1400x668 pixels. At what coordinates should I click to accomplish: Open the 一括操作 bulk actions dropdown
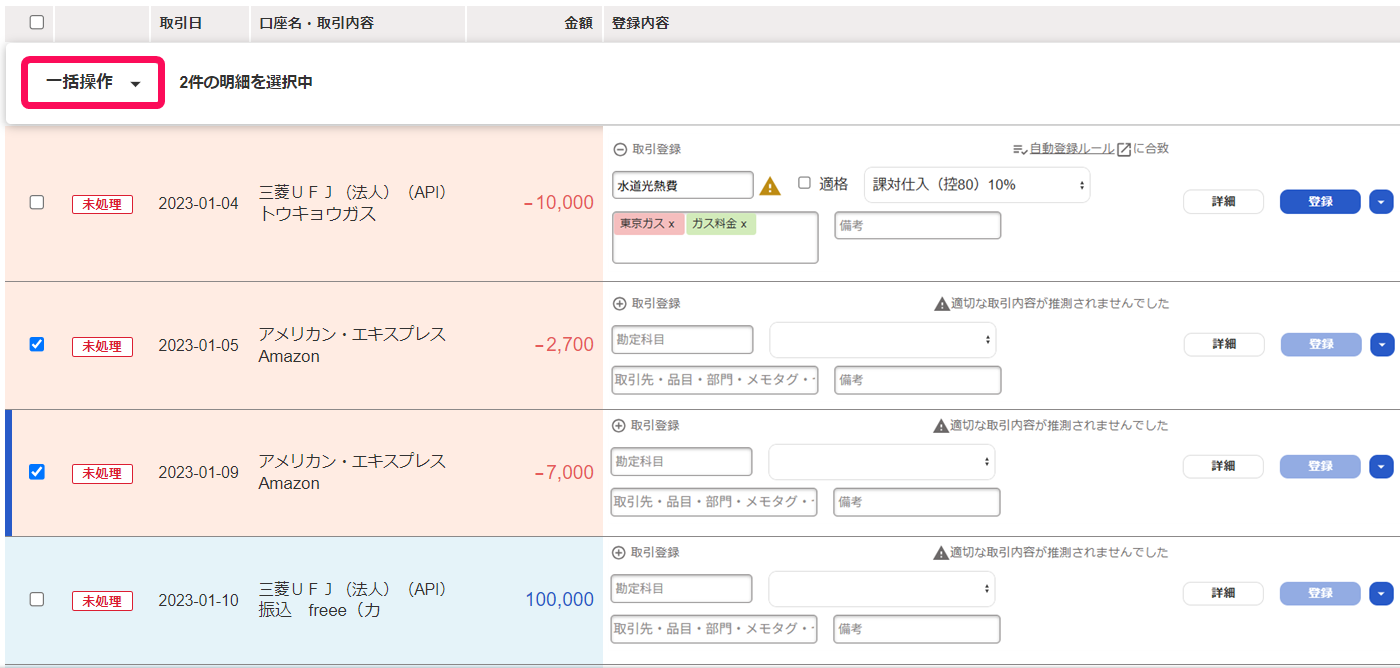93,83
